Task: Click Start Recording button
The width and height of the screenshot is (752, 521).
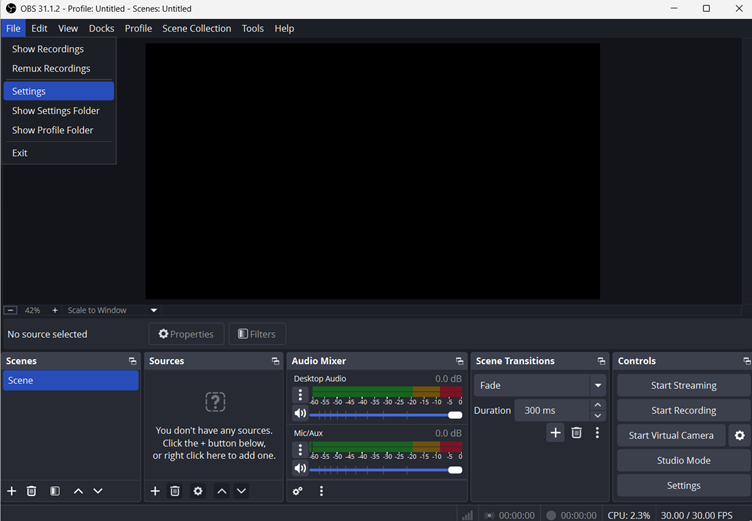Action: 683,410
